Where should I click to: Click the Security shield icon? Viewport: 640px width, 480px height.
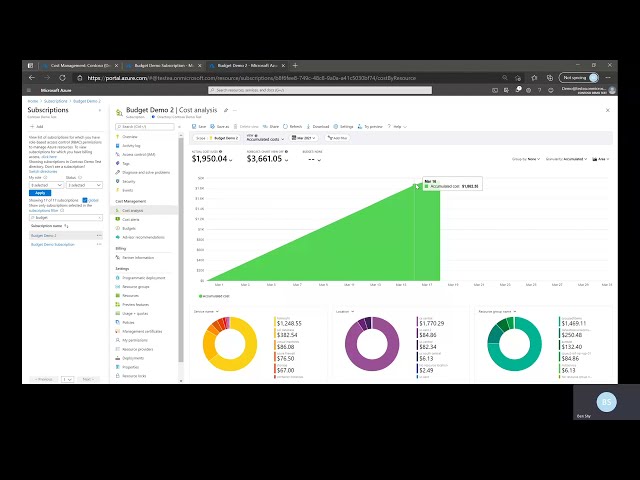pos(118,181)
